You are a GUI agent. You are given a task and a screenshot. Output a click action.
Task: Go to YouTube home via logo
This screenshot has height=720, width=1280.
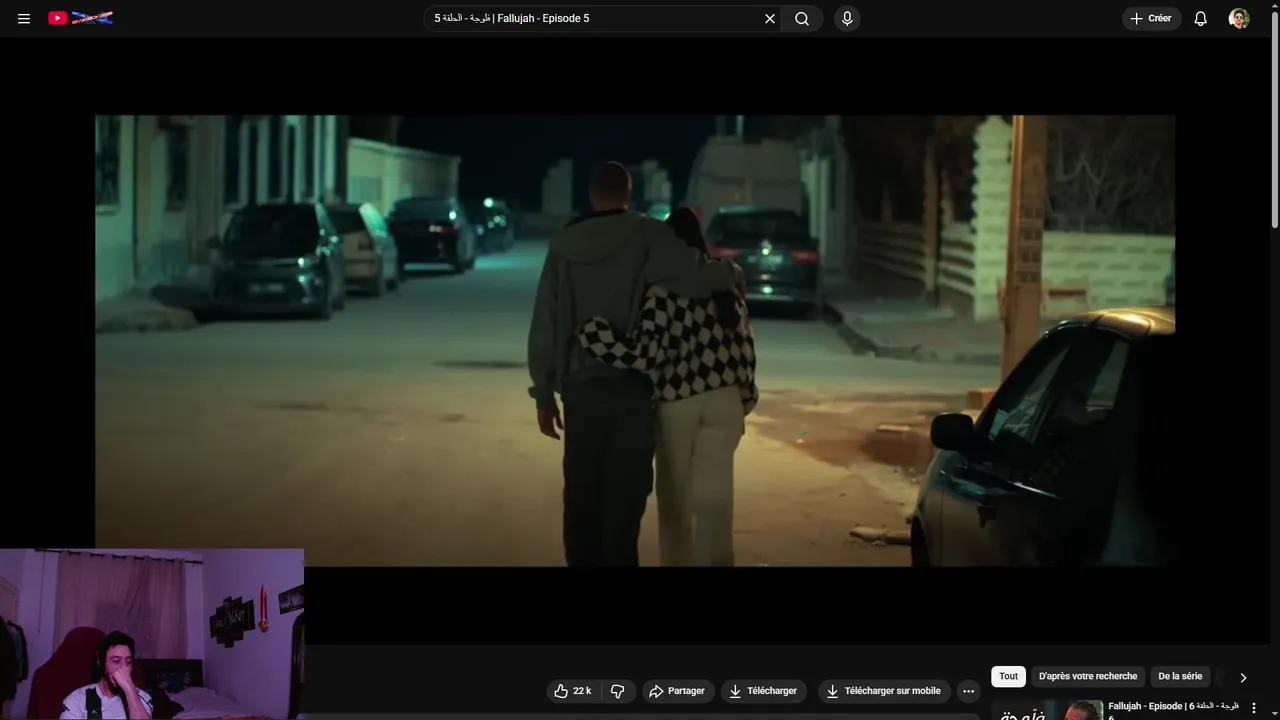81,18
